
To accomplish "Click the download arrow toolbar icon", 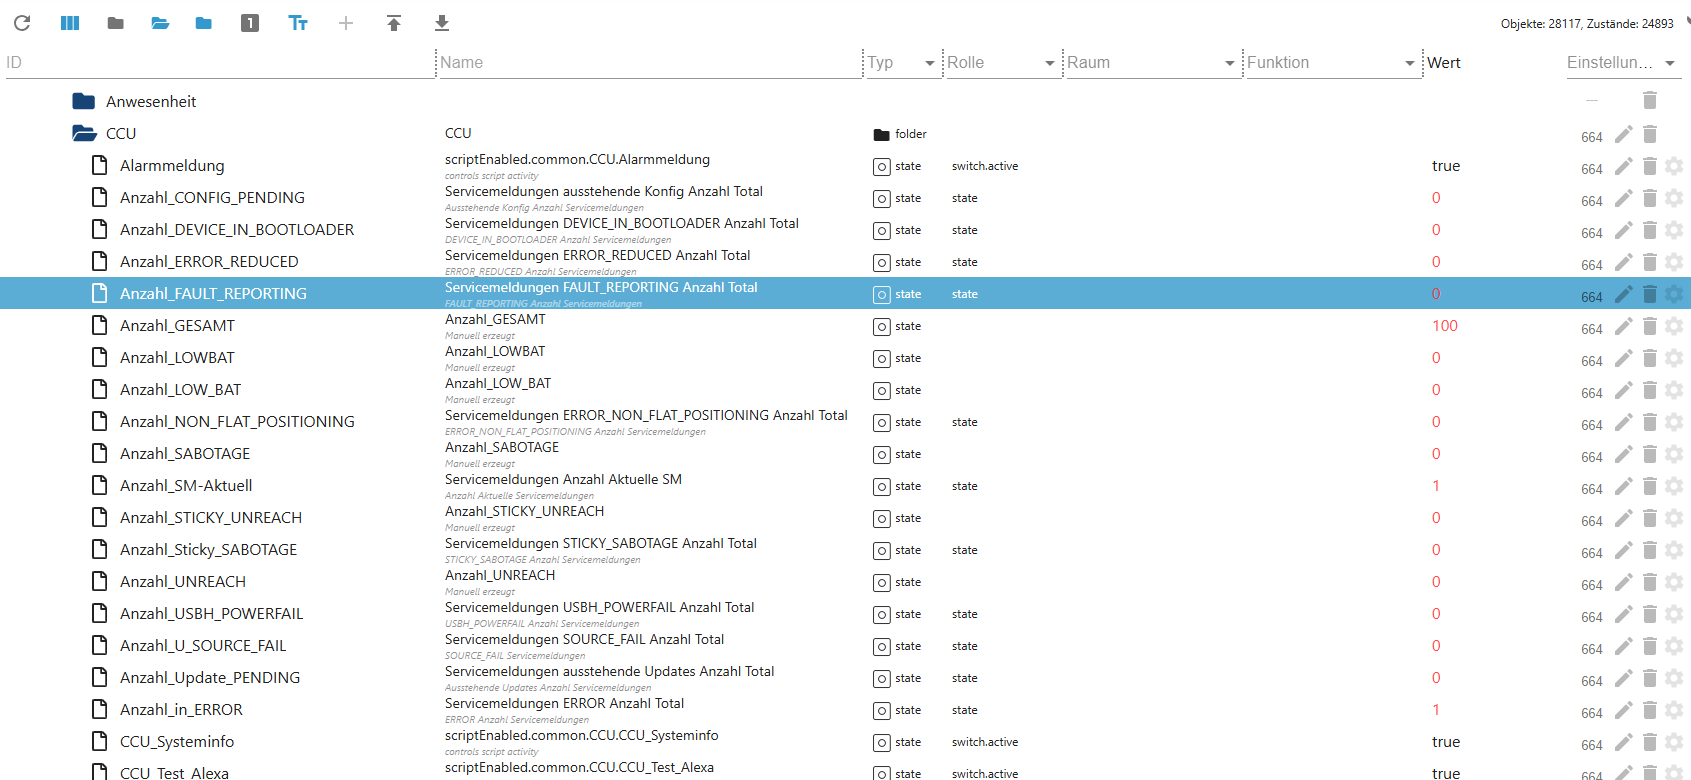I will [x=442, y=23].
